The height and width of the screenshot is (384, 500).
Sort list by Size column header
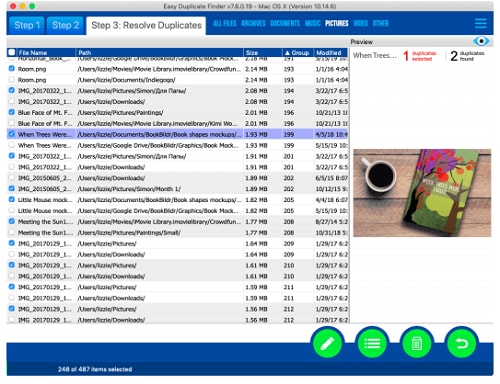pyautogui.click(x=262, y=53)
